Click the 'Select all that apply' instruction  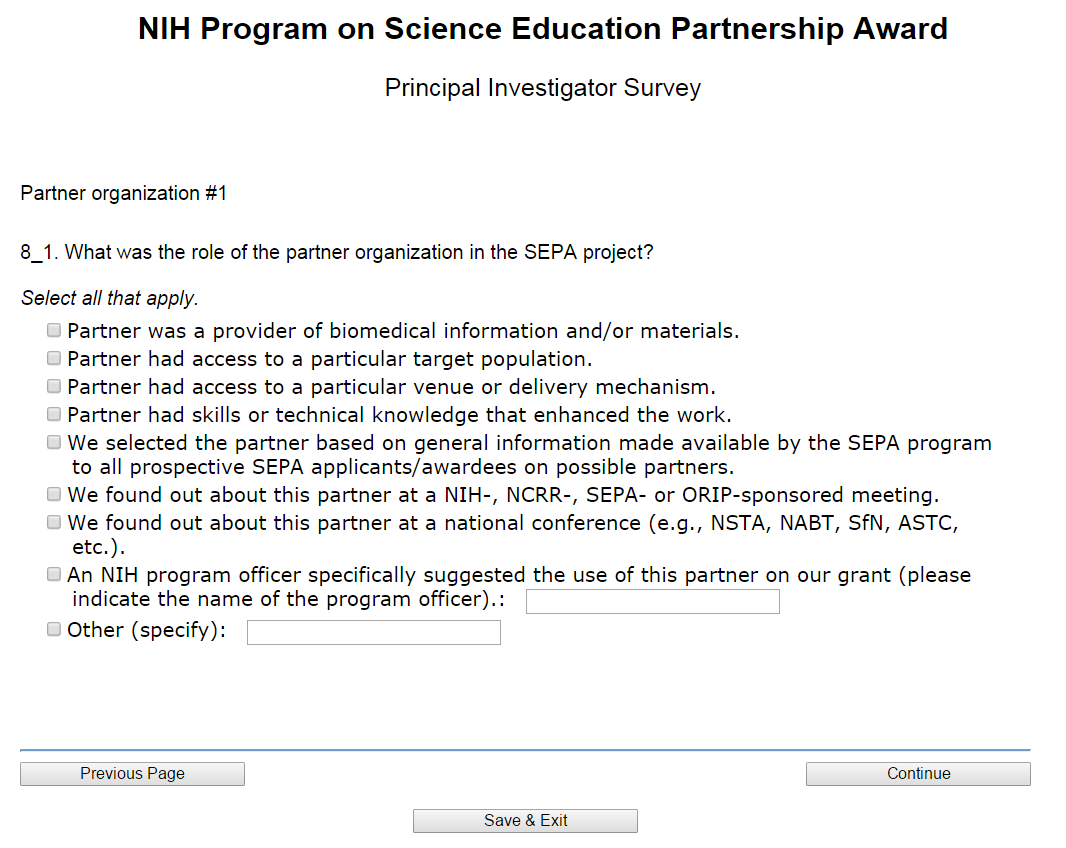point(110,298)
